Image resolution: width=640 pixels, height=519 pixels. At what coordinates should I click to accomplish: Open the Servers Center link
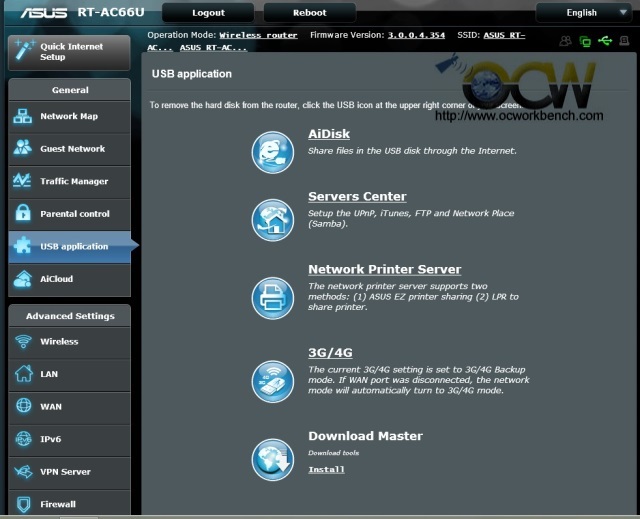[357, 196]
